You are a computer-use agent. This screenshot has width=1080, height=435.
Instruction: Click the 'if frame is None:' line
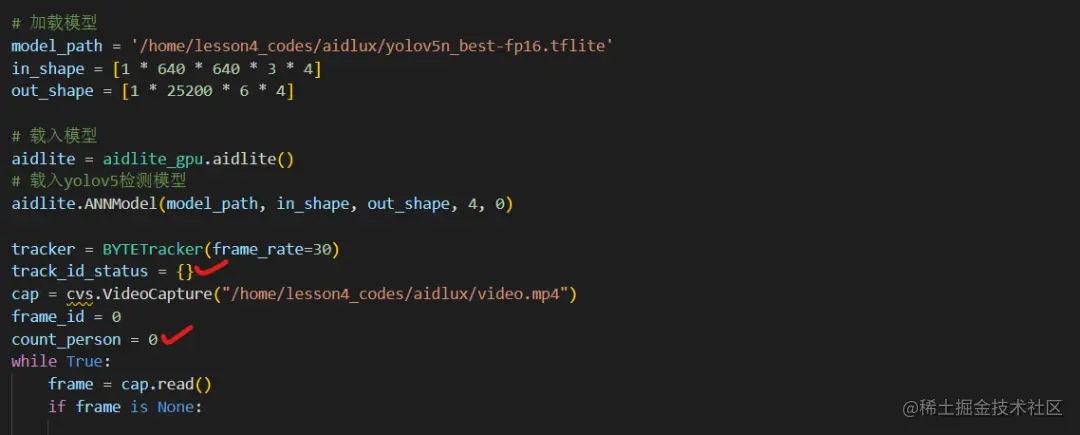pyautogui.click(x=125, y=407)
